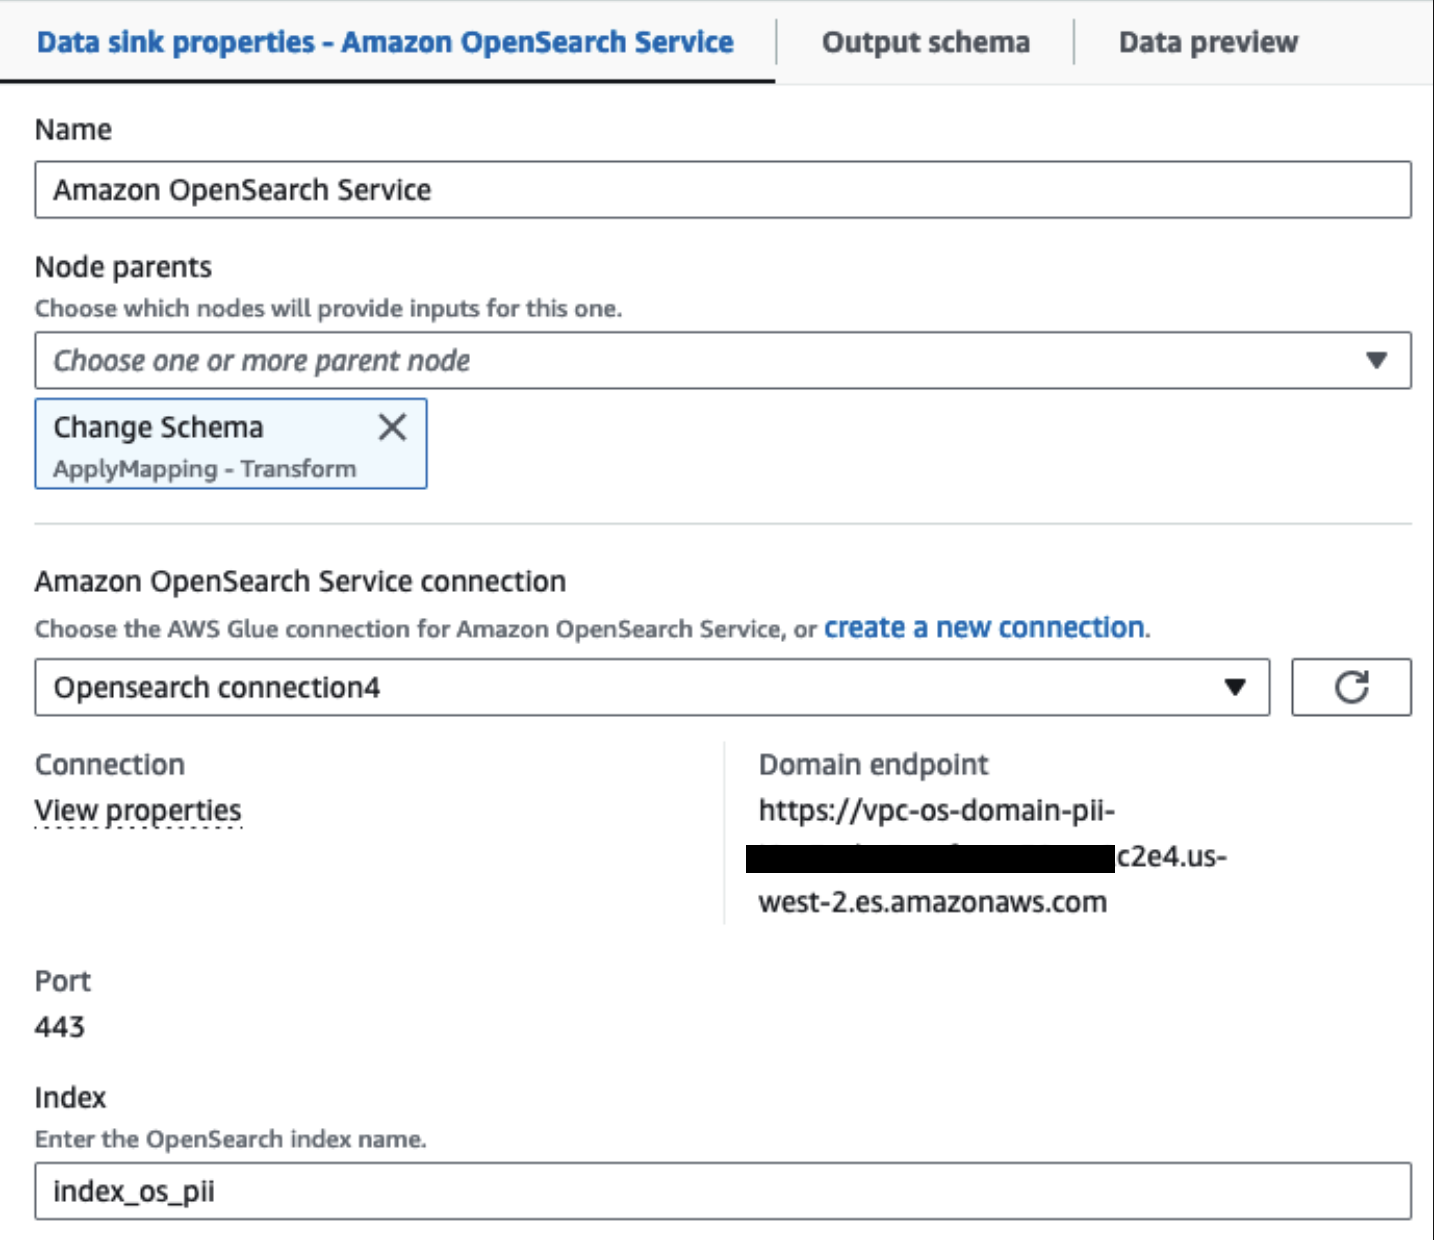Dismiss the Change Schema parent node
The image size is (1434, 1240).
(392, 427)
